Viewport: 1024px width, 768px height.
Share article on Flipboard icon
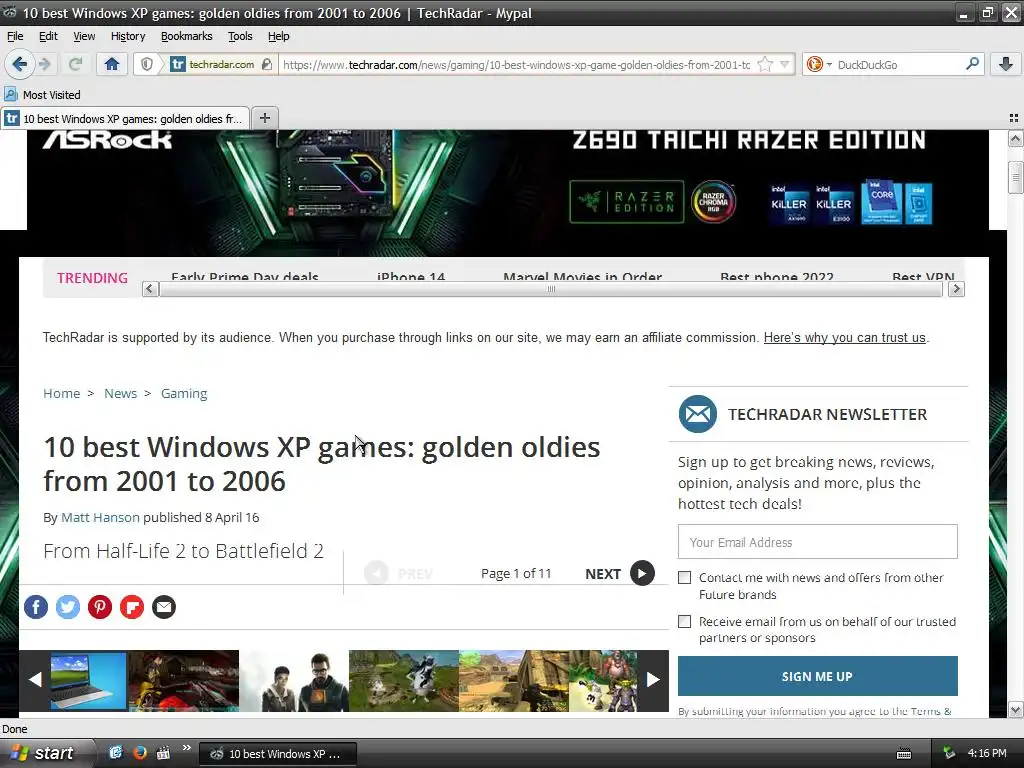pos(132,607)
